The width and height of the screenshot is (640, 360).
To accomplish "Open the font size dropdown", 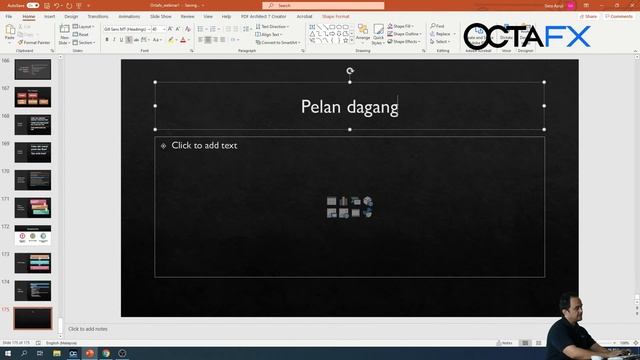I will click(x=158, y=29).
